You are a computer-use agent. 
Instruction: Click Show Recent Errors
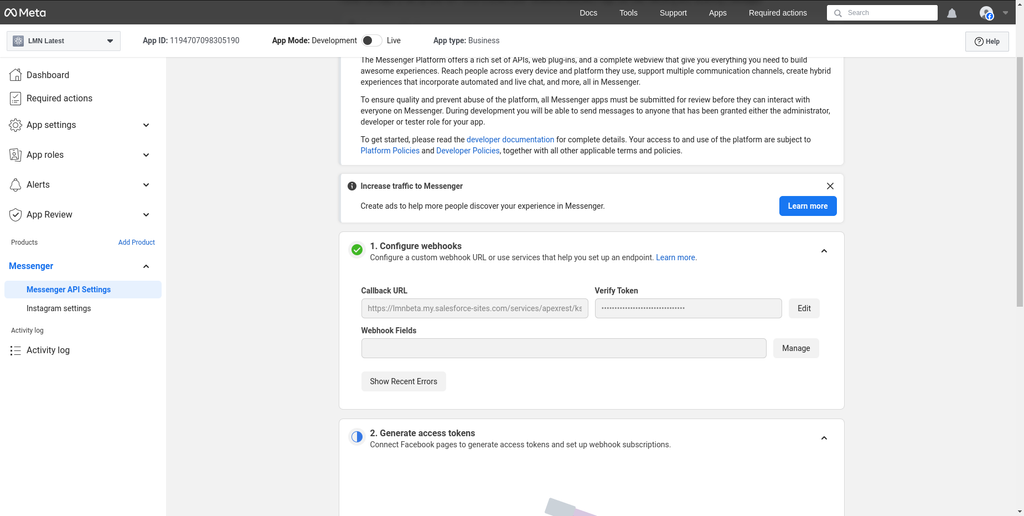(x=404, y=381)
